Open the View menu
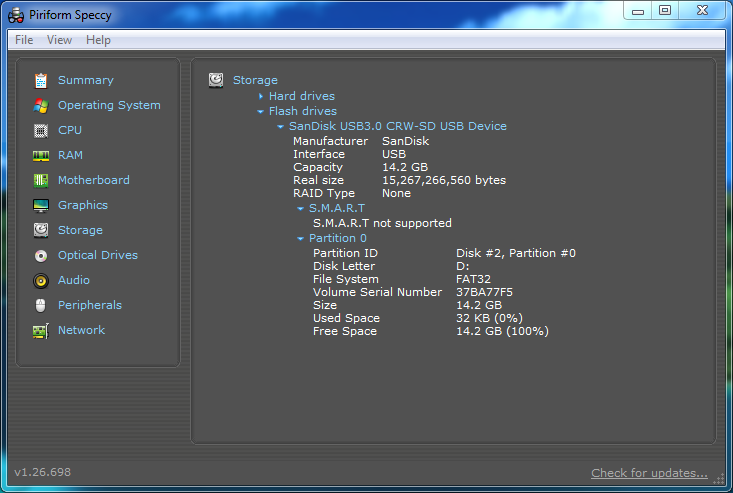Image resolution: width=733 pixels, height=493 pixels. pos(59,40)
